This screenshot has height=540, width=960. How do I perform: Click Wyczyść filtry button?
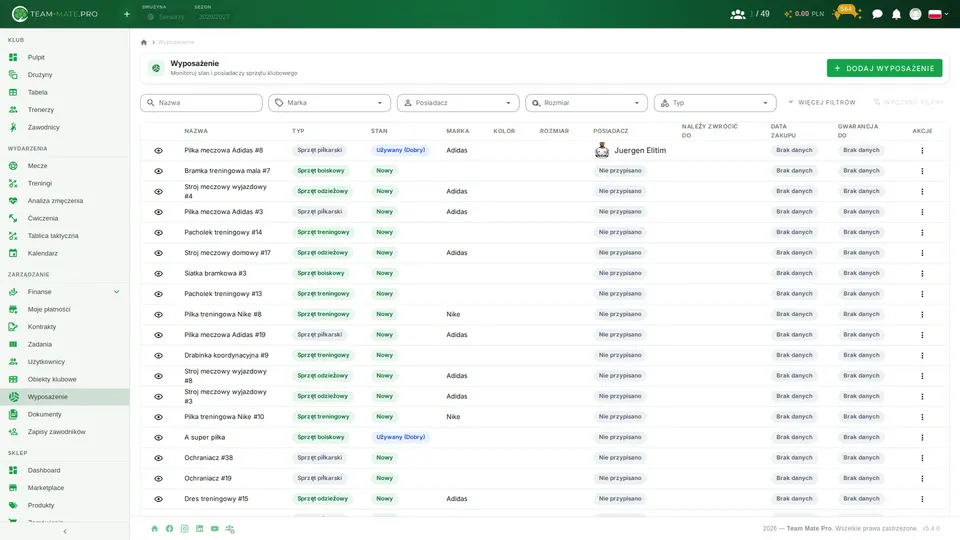(909, 102)
